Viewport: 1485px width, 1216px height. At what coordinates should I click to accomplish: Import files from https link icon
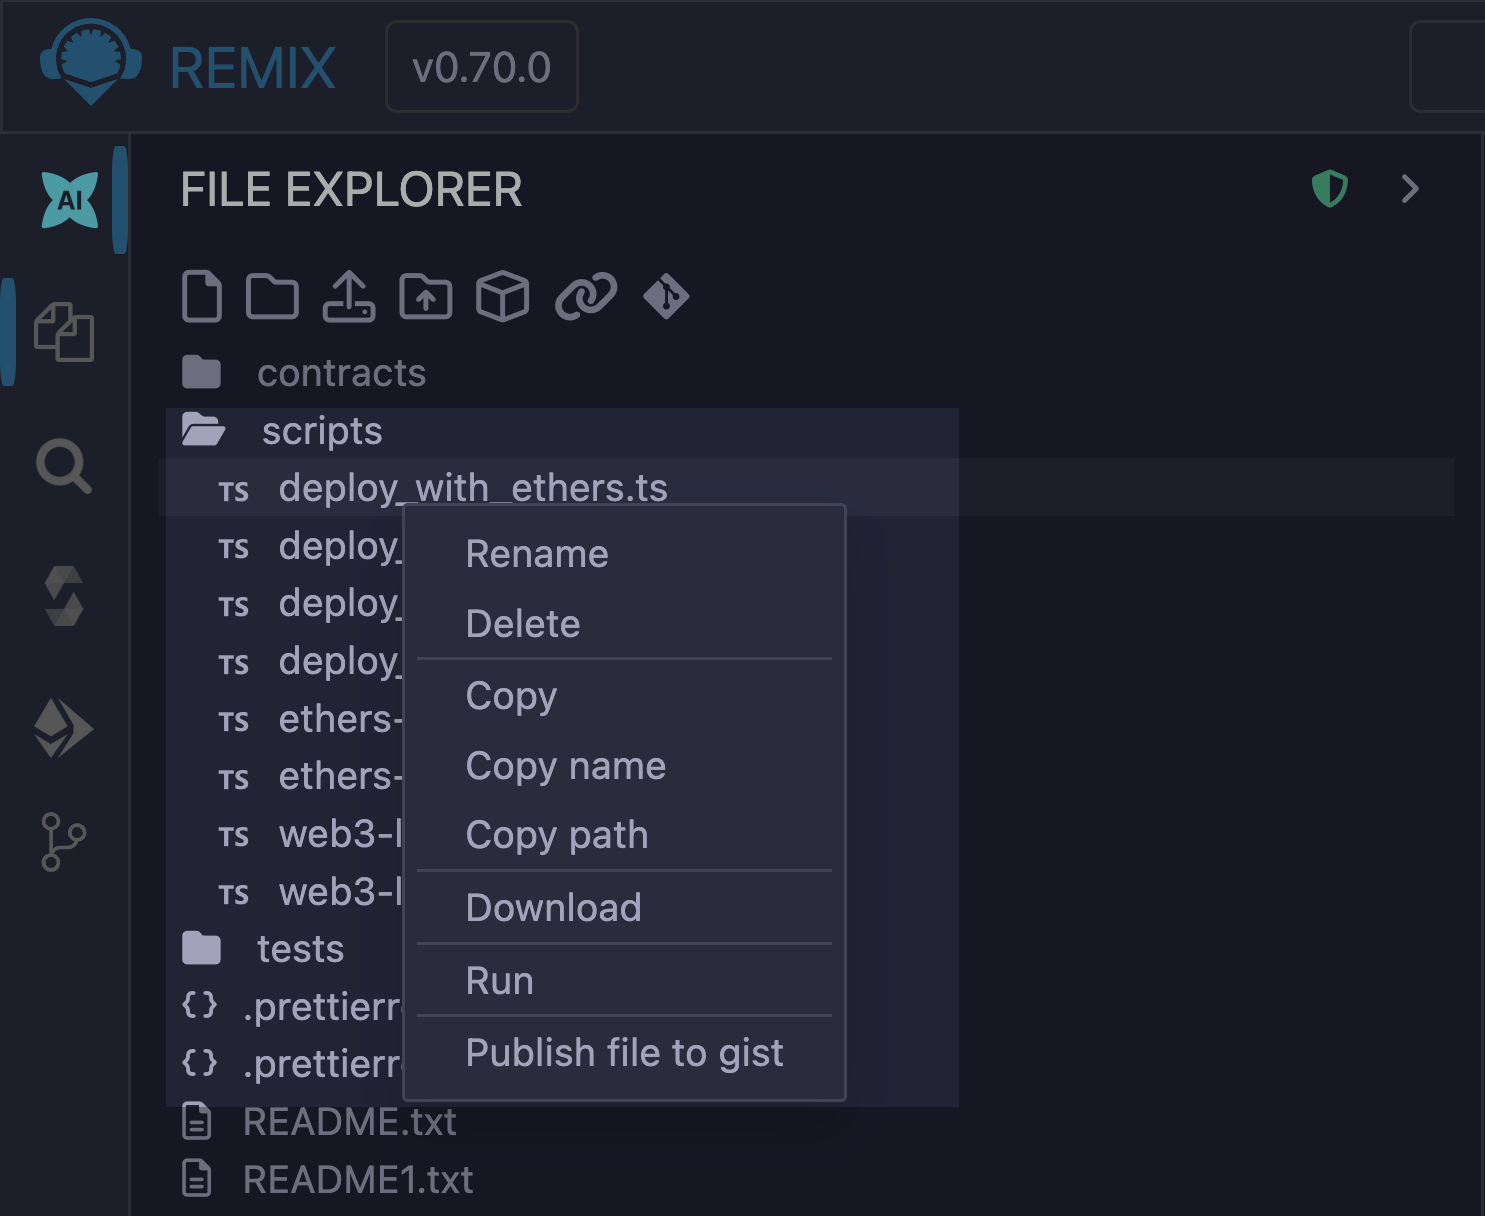point(586,296)
